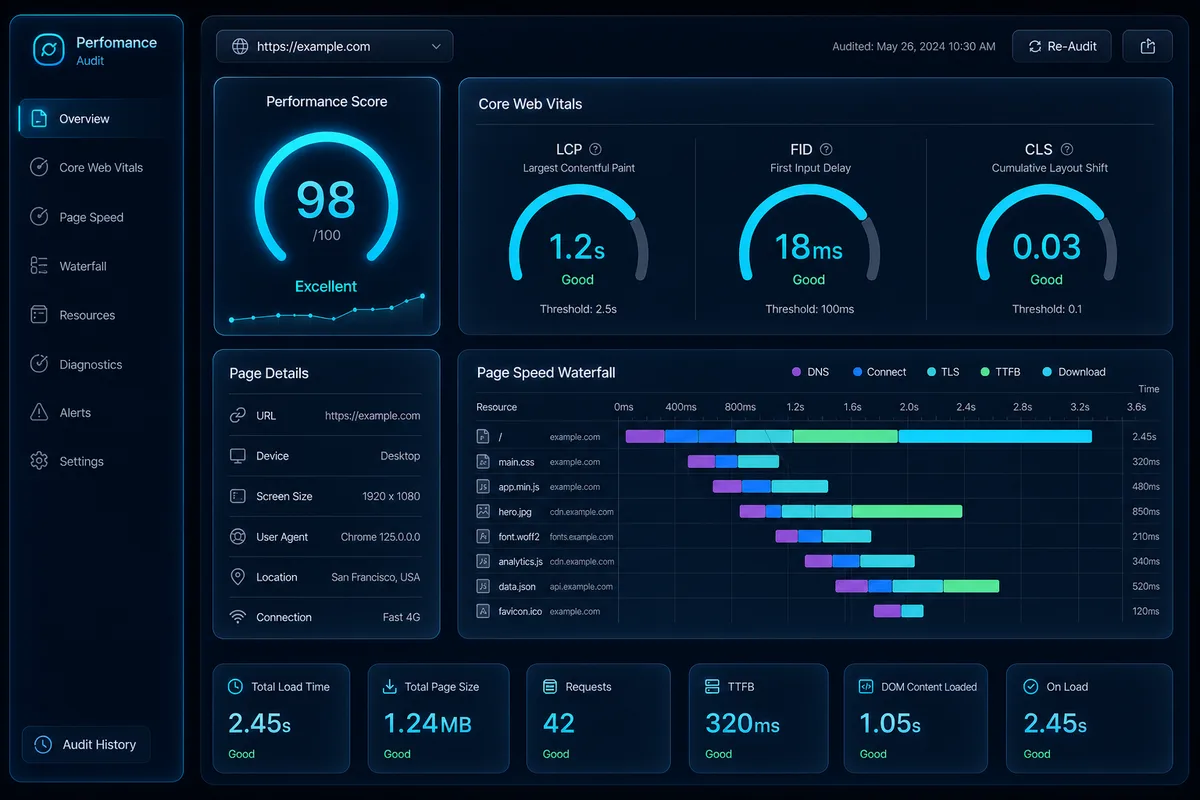The image size is (1200, 800).
Task: Click the CLS help question icon
Action: coord(1067,149)
